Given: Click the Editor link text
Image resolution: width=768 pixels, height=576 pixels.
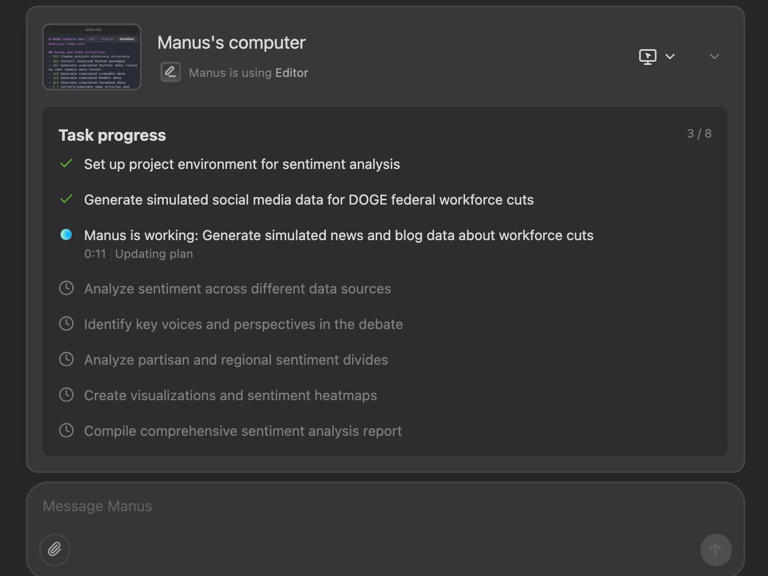Looking at the screenshot, I should (x=291, y=73).
